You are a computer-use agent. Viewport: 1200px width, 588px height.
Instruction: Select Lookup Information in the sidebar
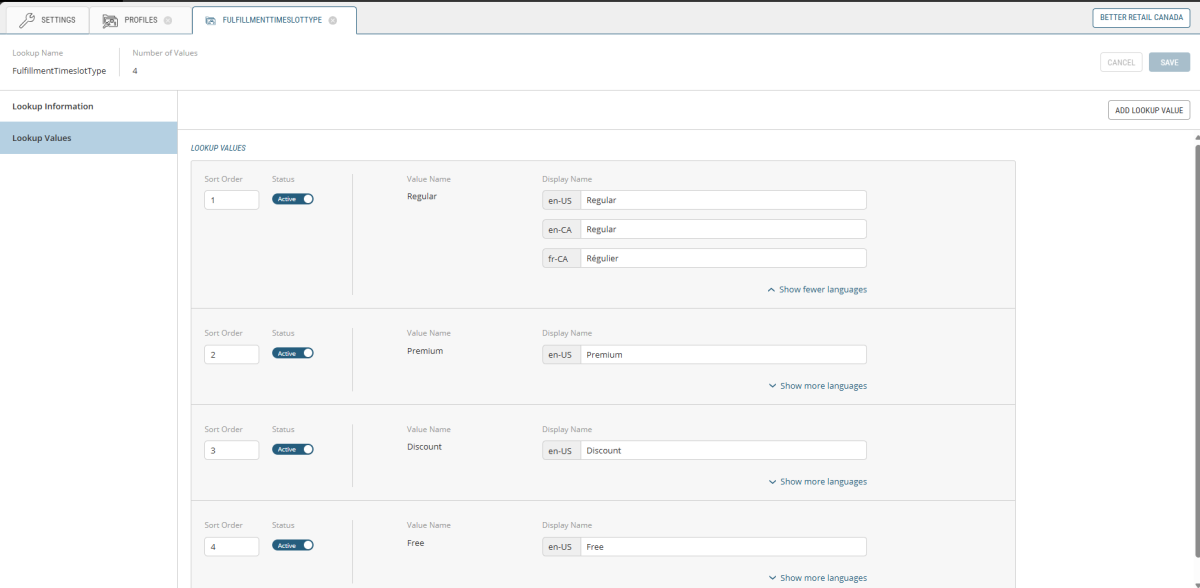[53, 106]
